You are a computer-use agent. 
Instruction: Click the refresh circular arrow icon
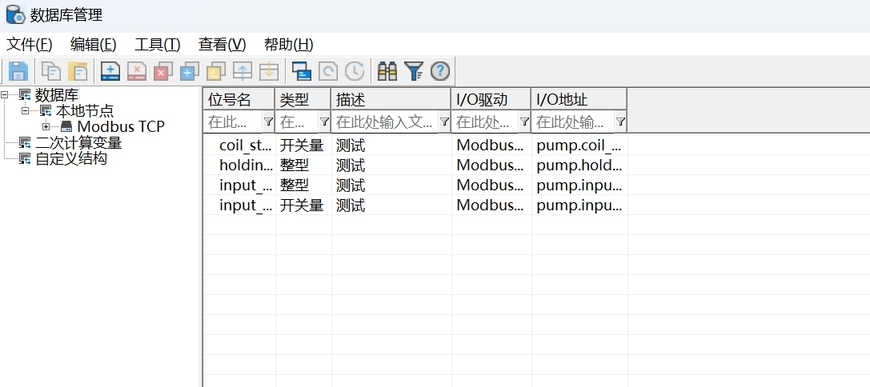point(328,71)
